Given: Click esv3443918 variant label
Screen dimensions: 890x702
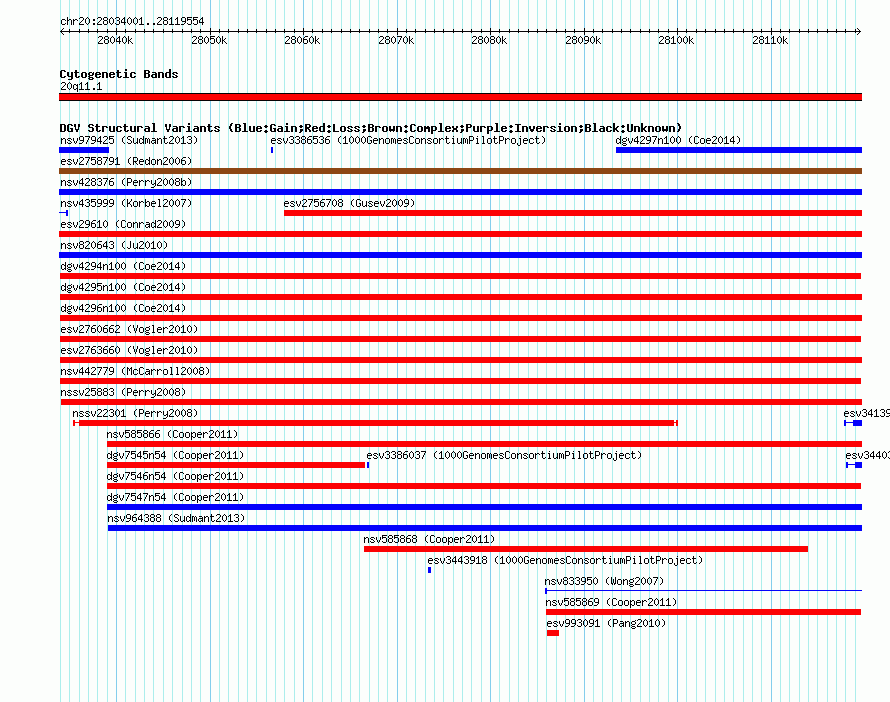Looking at the screenshot, I should coord(565,560).
